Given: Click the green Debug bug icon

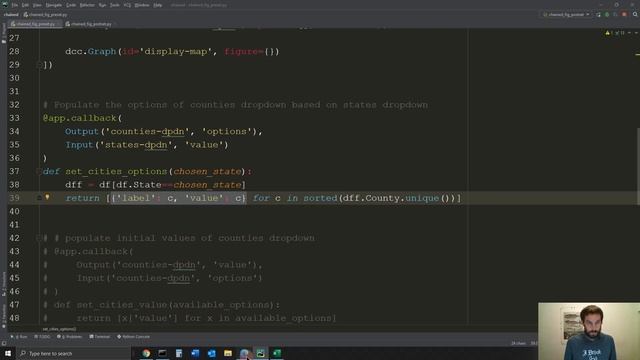Looking at the screenshot, I should click(607, 15).
